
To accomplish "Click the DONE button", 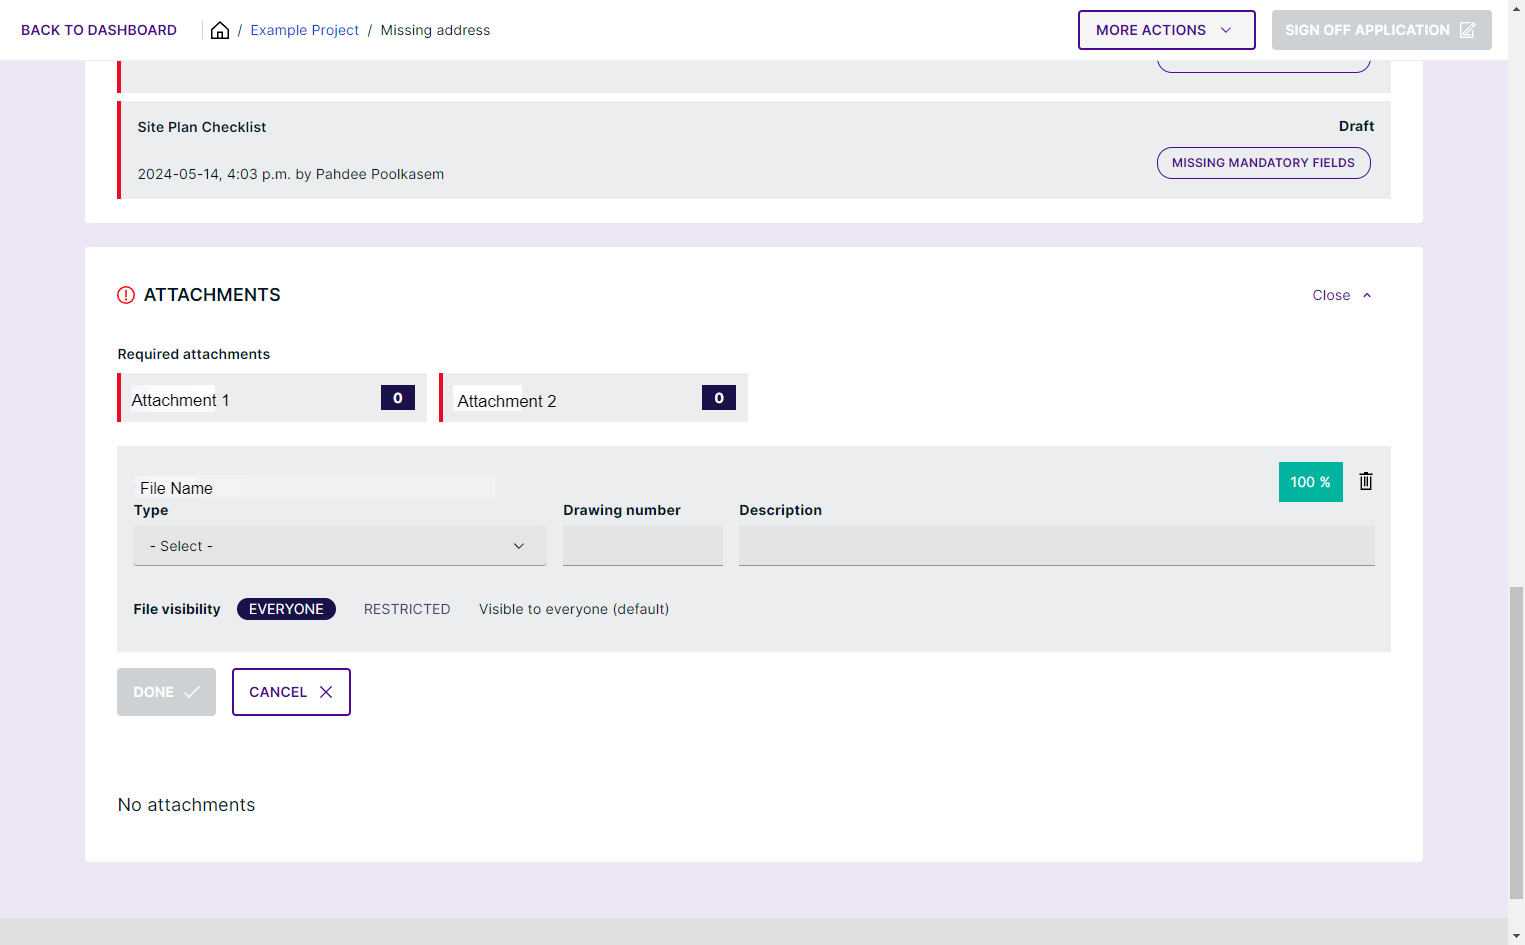I will click(x=166, y=692).
